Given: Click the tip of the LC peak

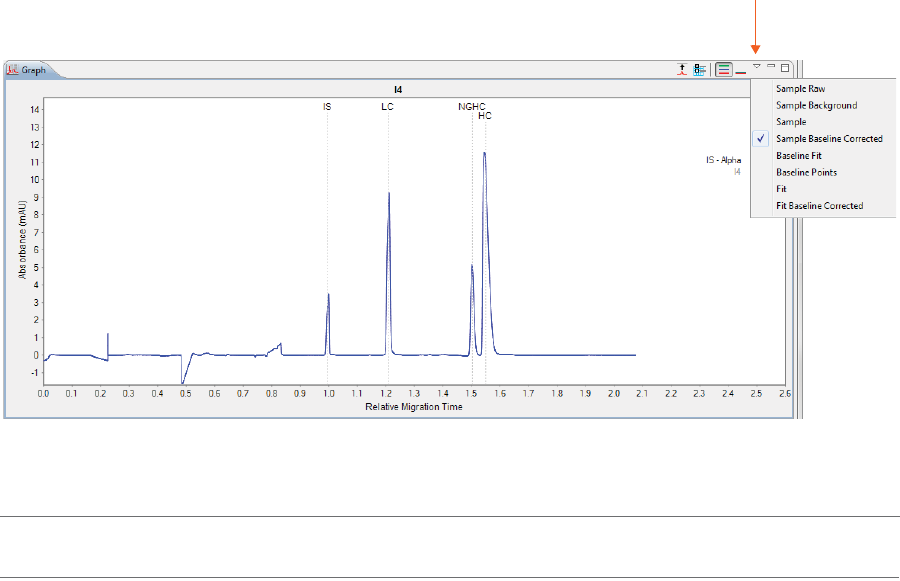Looking at the screenshot, I should [x=389, y=193].
